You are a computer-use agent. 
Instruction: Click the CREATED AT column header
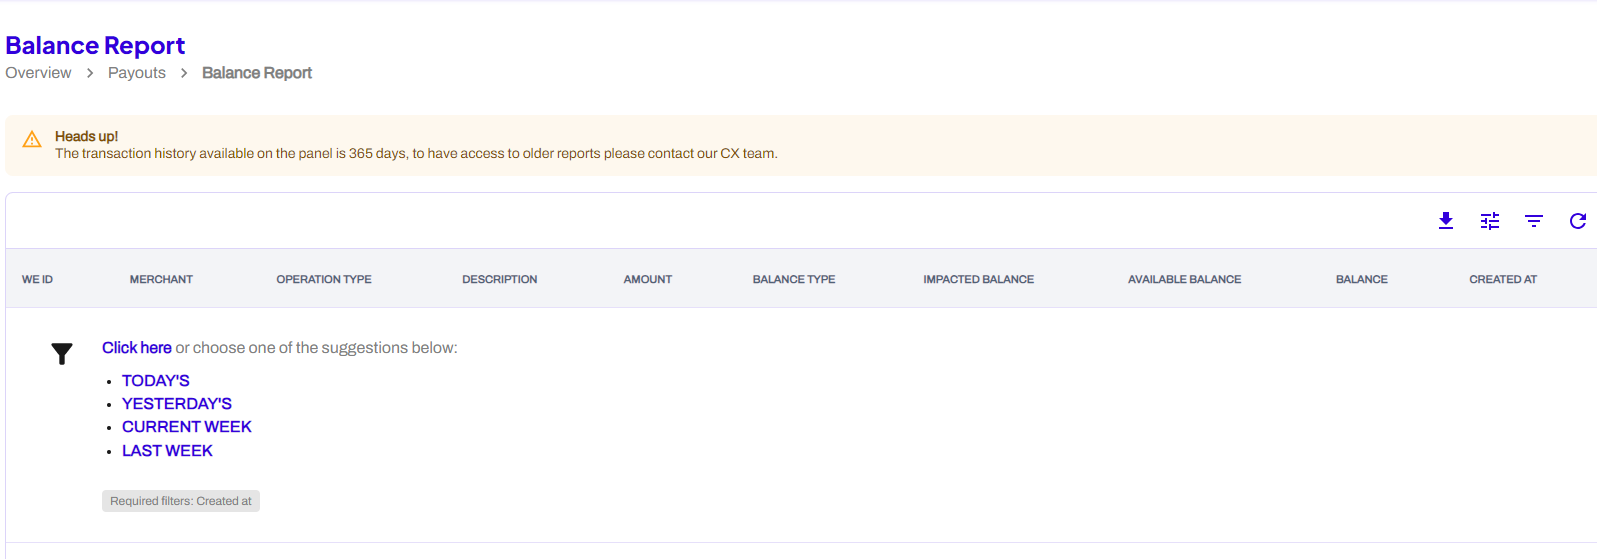pyautogui.click(x=1503, y=280)
